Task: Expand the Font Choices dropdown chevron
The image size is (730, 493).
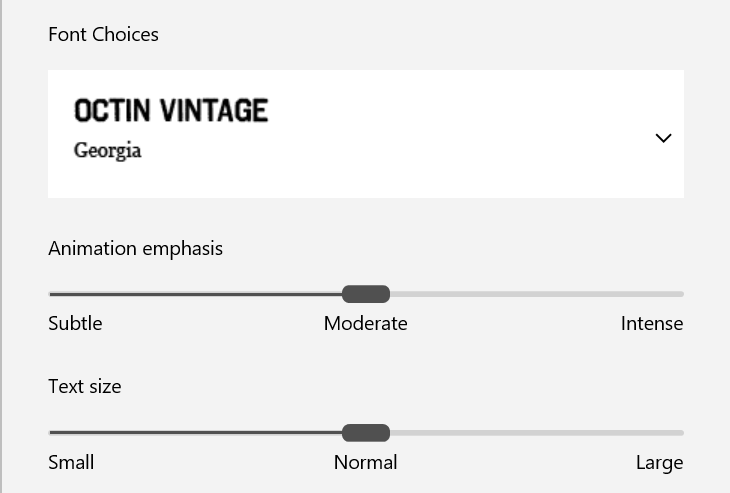Action: click(663, 138)
